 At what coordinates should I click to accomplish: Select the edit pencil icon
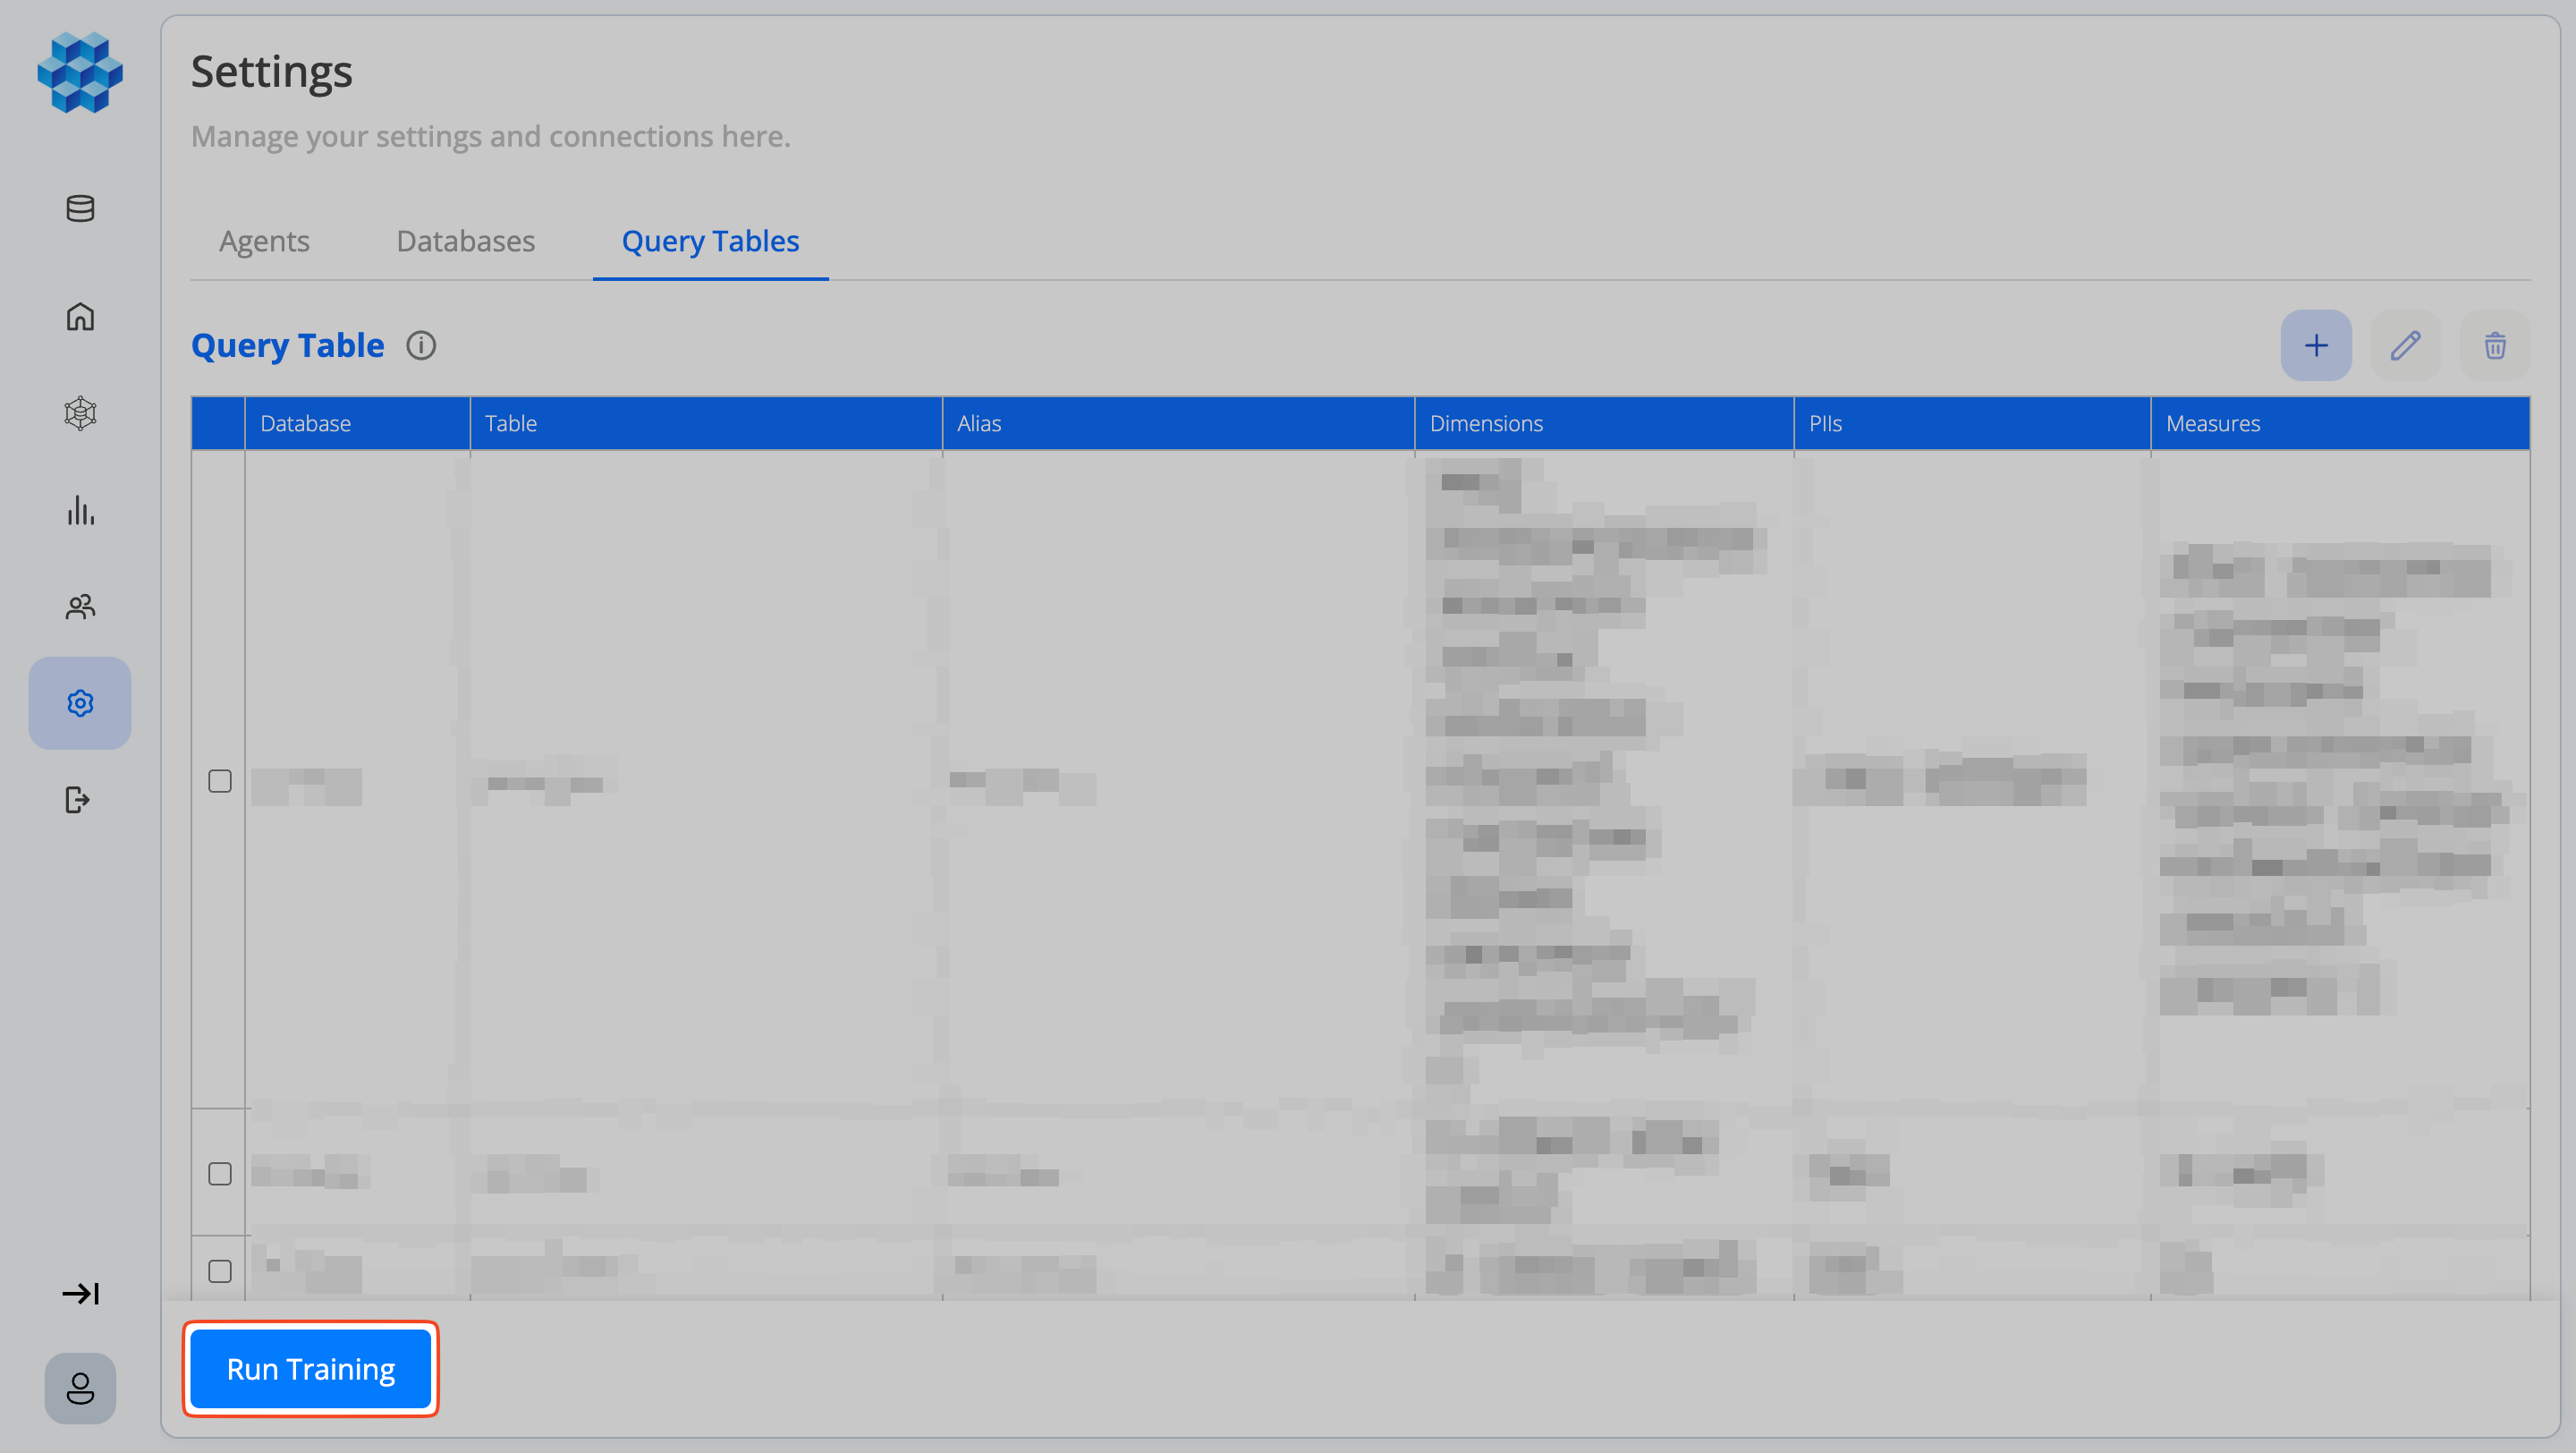(x=2406, y=345)
